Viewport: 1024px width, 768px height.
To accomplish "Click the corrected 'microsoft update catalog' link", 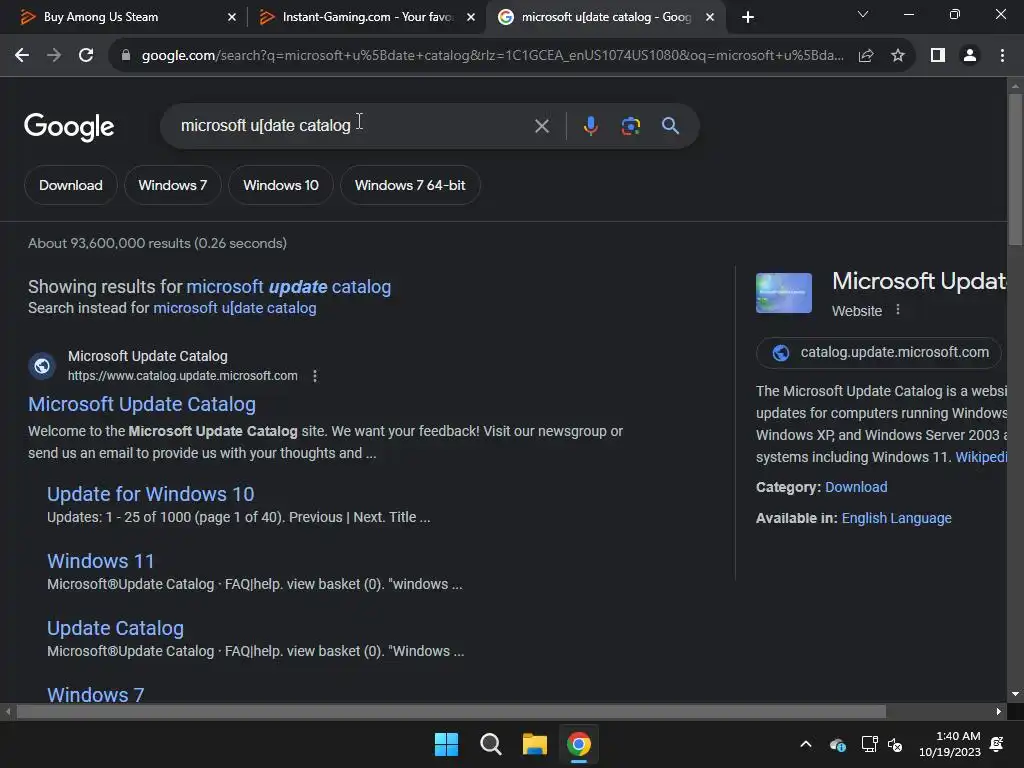I will [289, 287].
